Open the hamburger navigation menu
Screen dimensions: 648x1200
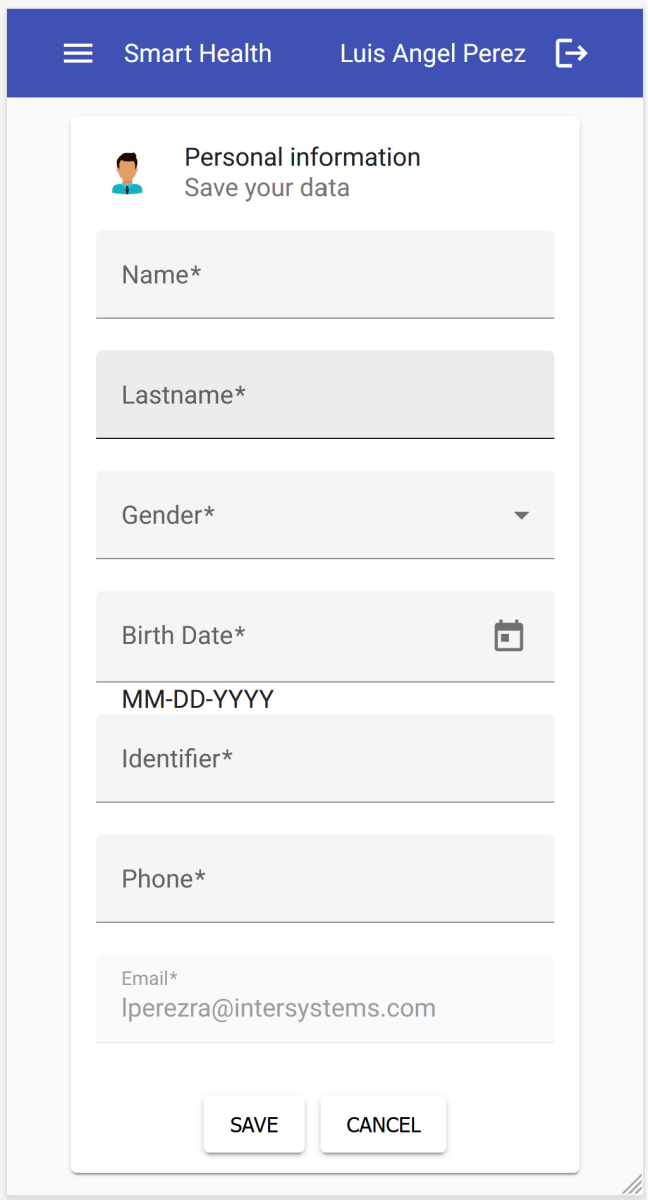pyautogui.click(x=78, y=54)
